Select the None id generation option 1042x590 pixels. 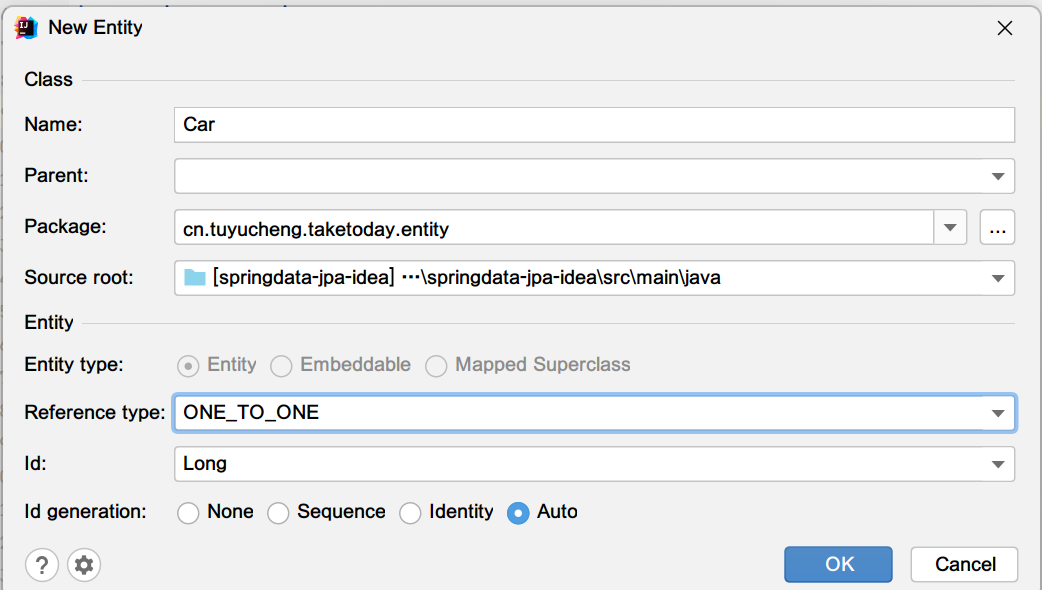coord(188,512)
